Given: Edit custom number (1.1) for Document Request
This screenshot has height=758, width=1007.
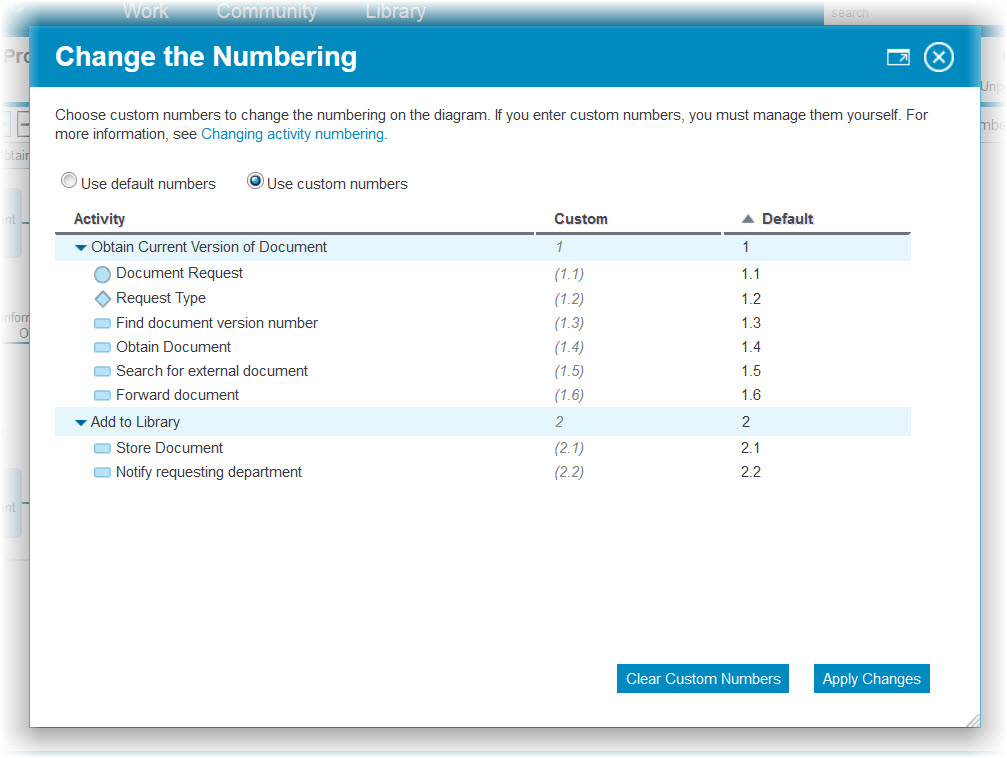Looking at the screenshot, I should [x=569, y=274].
